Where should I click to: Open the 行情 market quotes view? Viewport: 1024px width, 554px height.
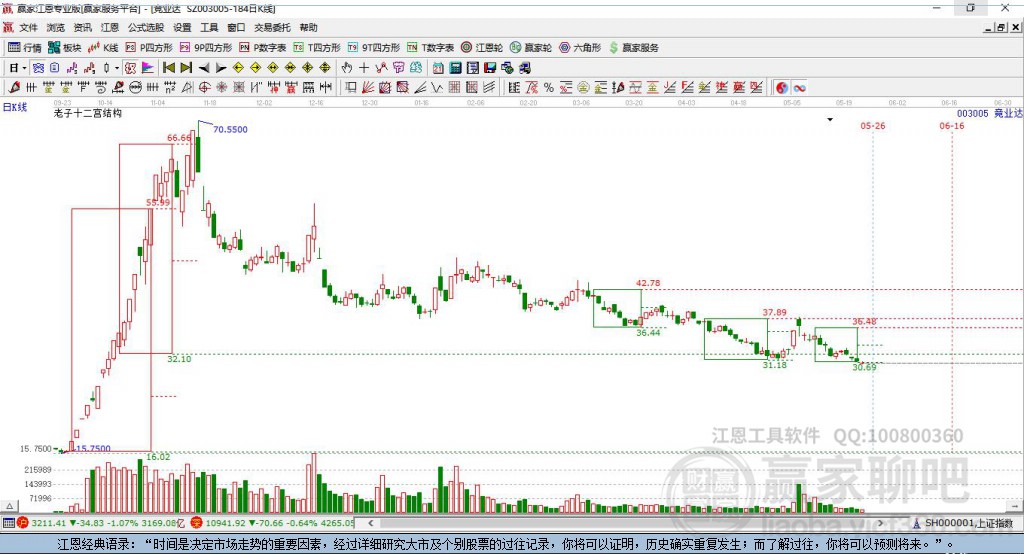[24, 48]
